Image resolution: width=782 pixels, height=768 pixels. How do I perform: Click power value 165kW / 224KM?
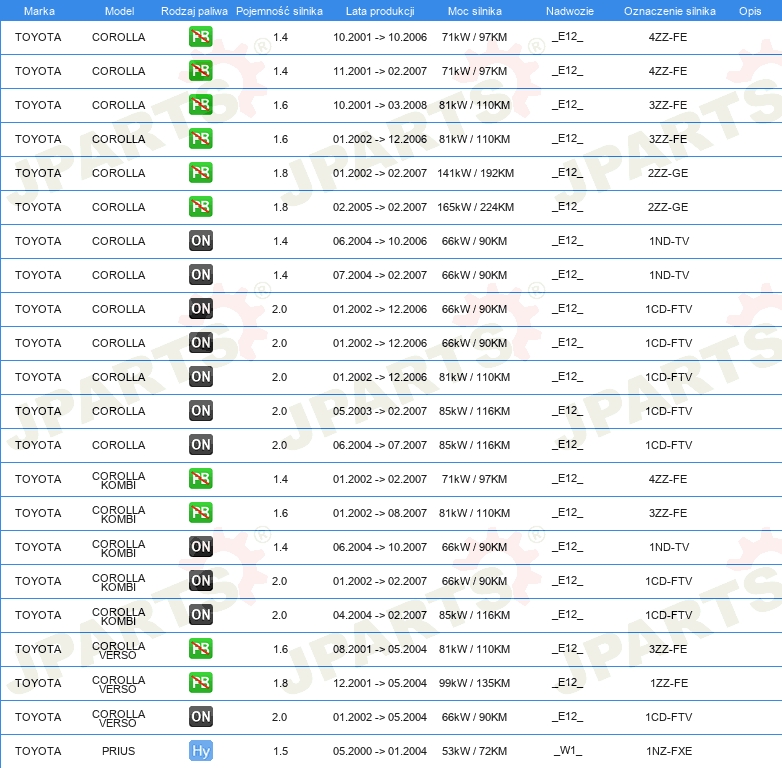click(x=475, y=207)
